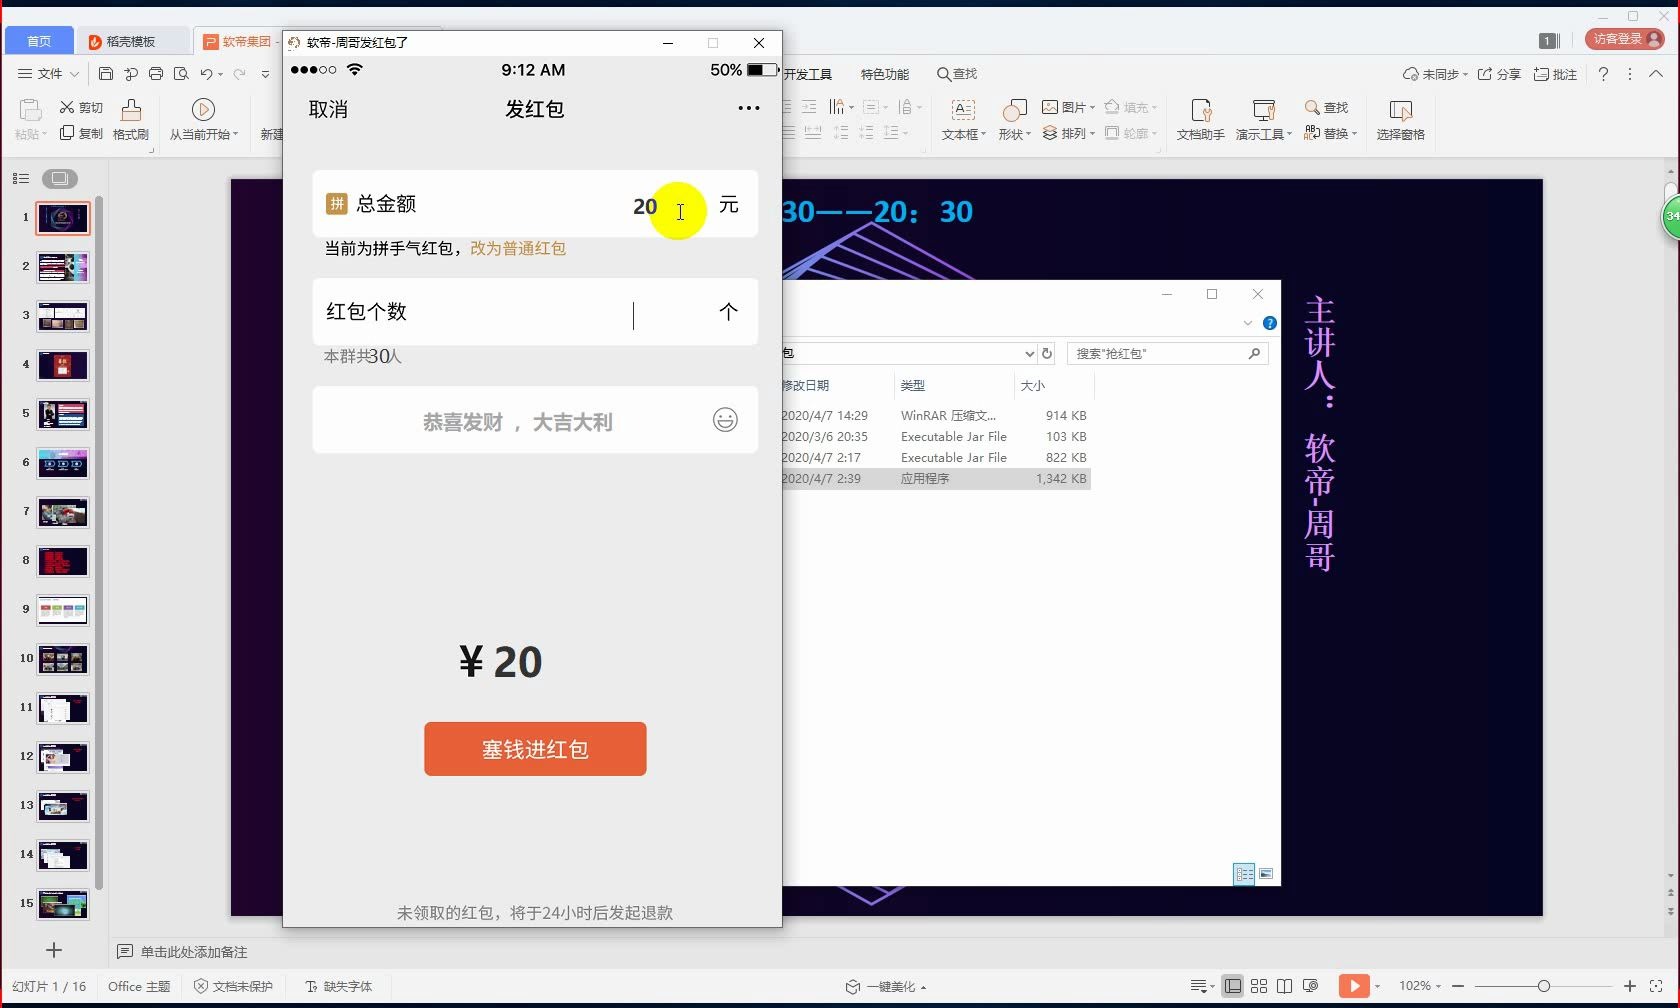Click 改为普通红包 link
The height and width of the screenshot is (1008, 1680).
(x=519, y=249)
